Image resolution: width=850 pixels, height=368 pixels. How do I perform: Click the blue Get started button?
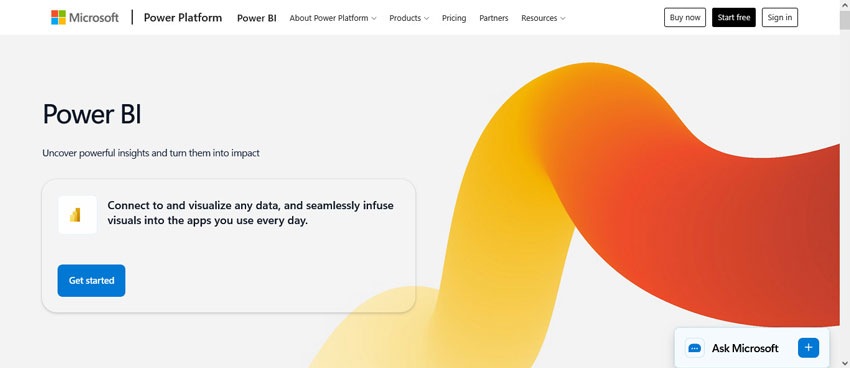point(91,280)
